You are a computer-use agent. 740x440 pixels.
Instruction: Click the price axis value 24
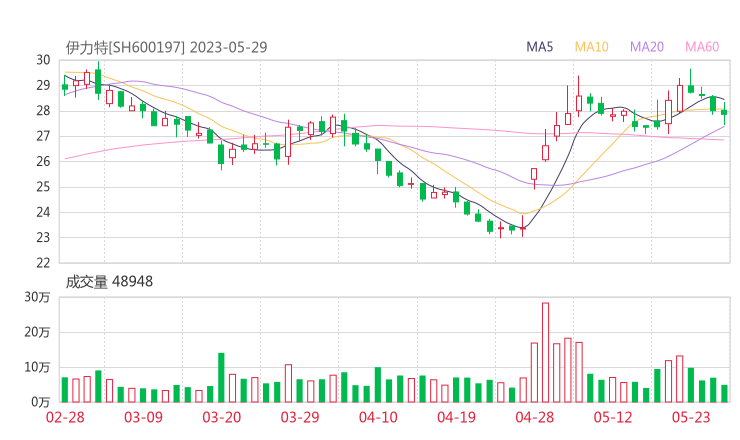point(43,212)
